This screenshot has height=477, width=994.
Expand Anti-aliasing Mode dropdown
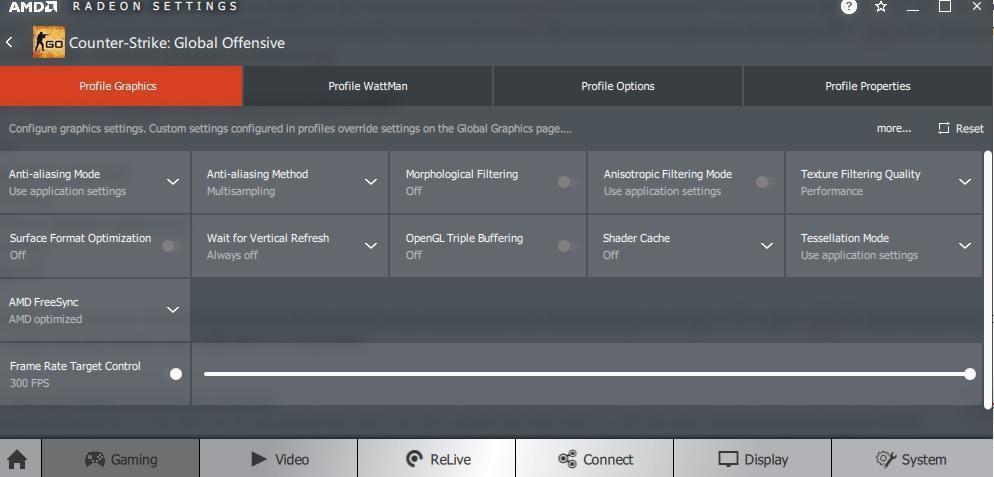[172, 182]
